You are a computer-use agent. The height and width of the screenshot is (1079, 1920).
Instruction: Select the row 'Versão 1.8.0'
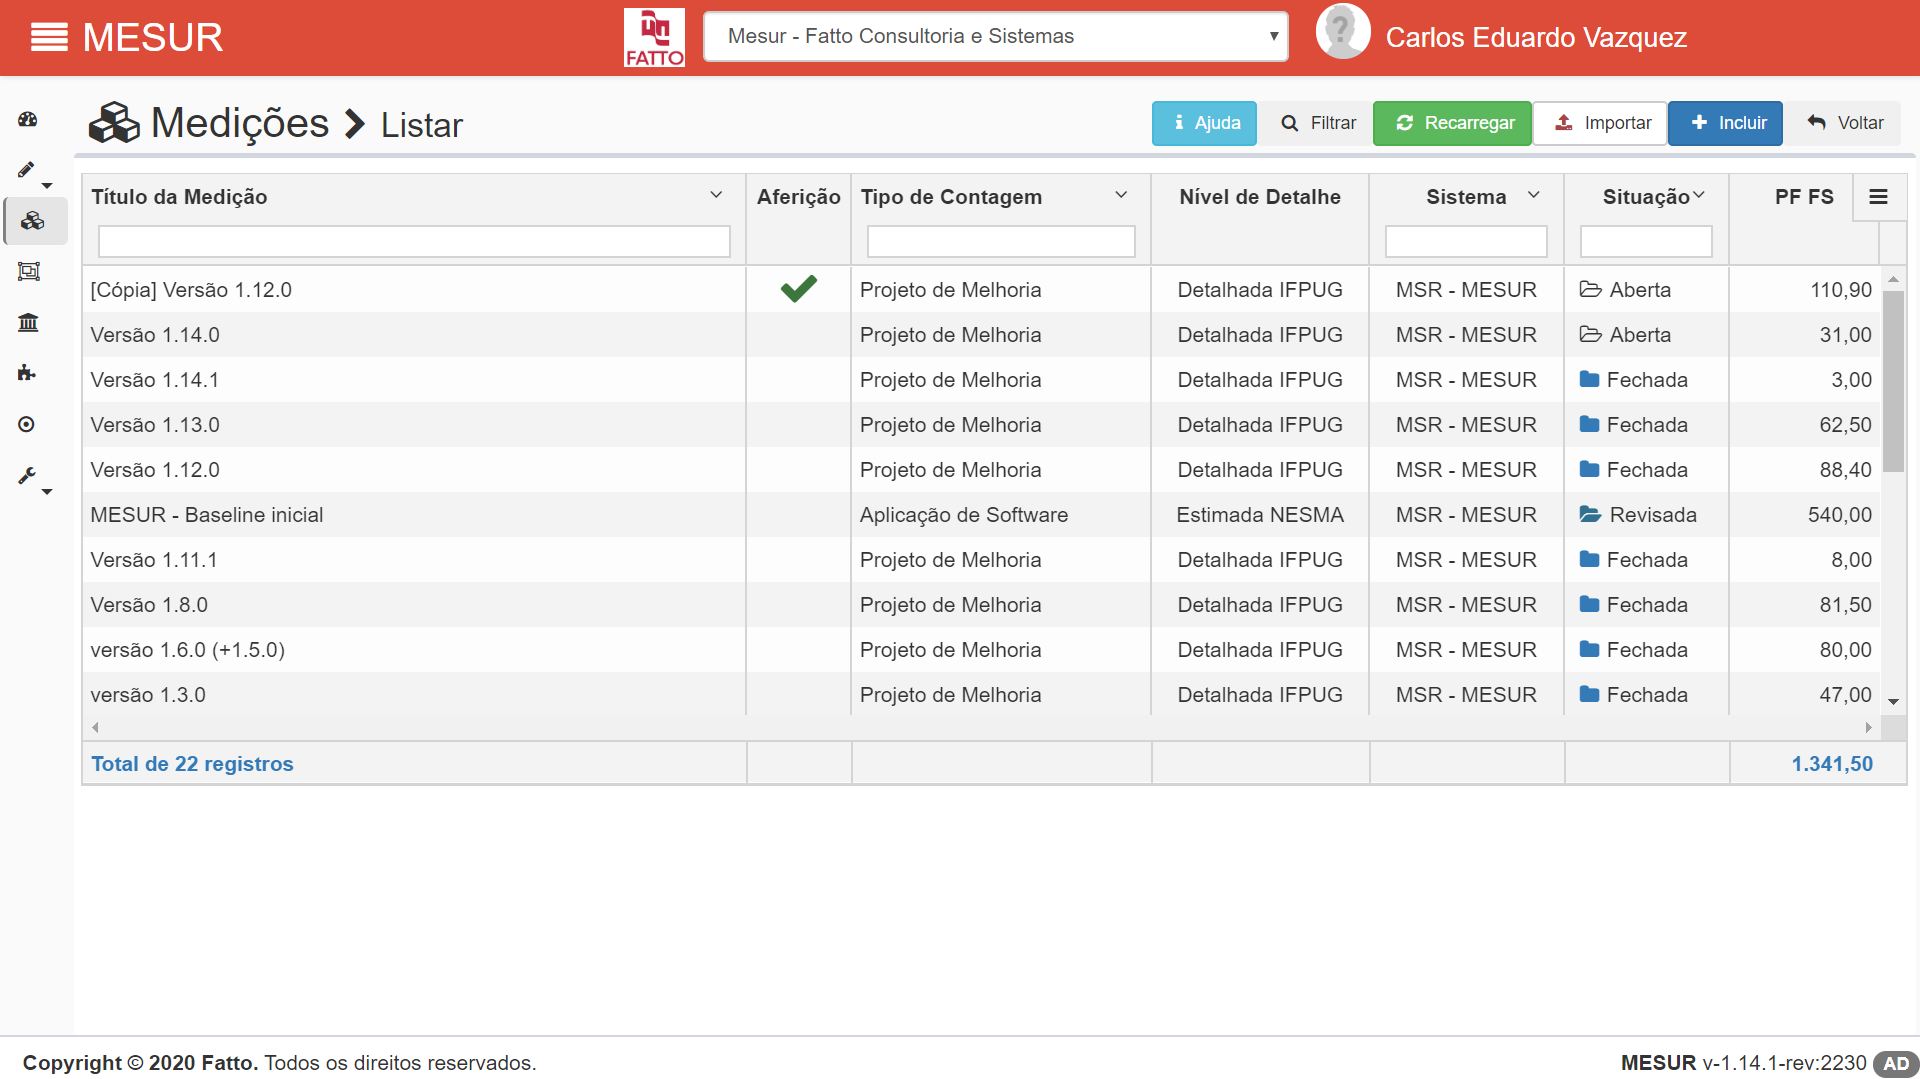(982, 604)
